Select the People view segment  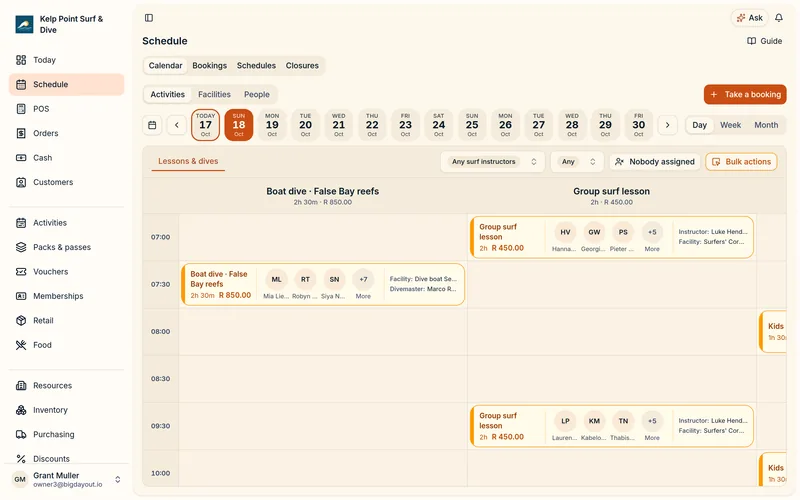(257, 94)
